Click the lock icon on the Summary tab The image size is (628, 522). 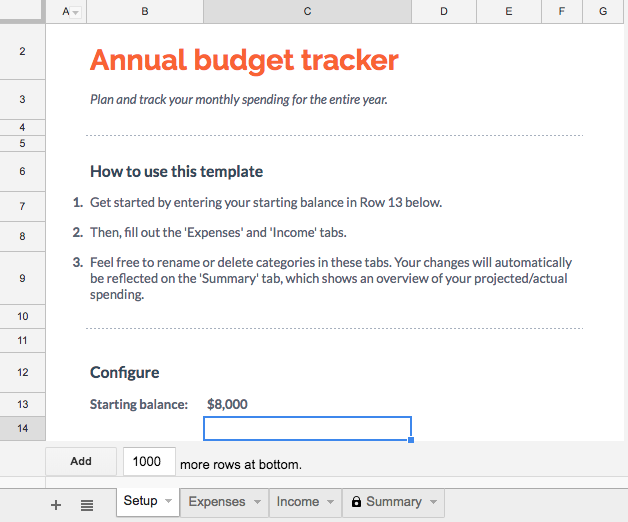click(356, 502)
